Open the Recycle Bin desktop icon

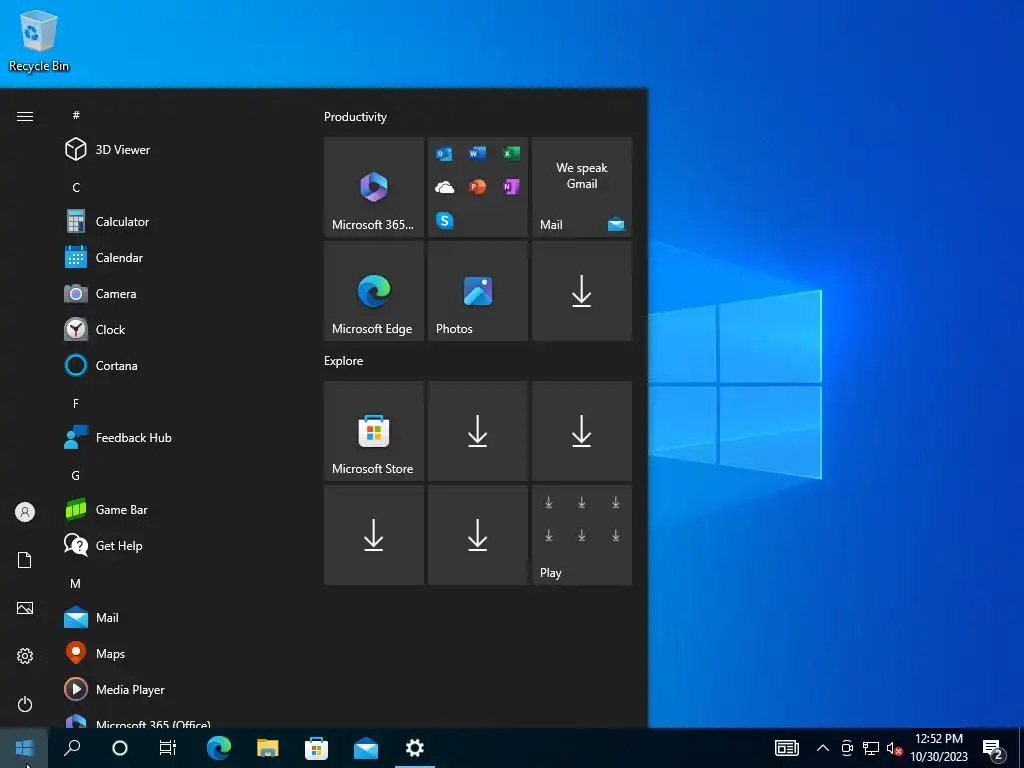39,41
